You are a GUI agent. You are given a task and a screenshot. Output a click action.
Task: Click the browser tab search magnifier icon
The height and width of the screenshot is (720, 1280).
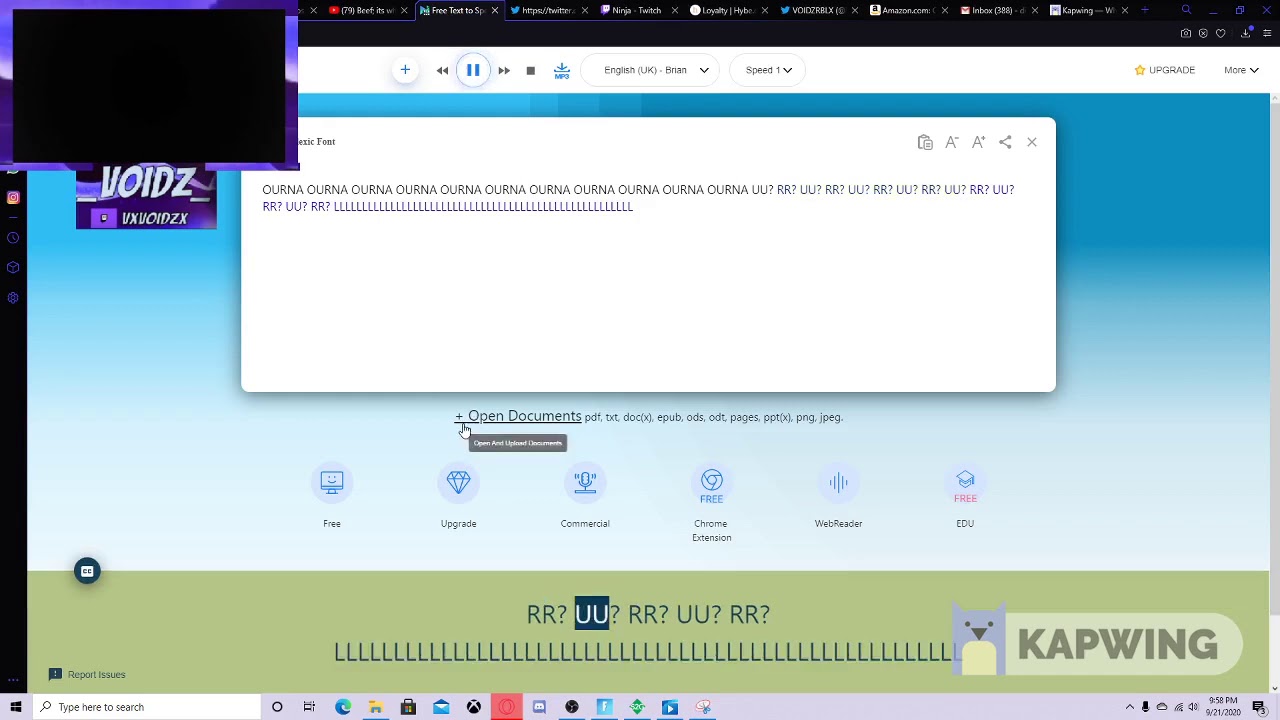tap(1186, 10)
